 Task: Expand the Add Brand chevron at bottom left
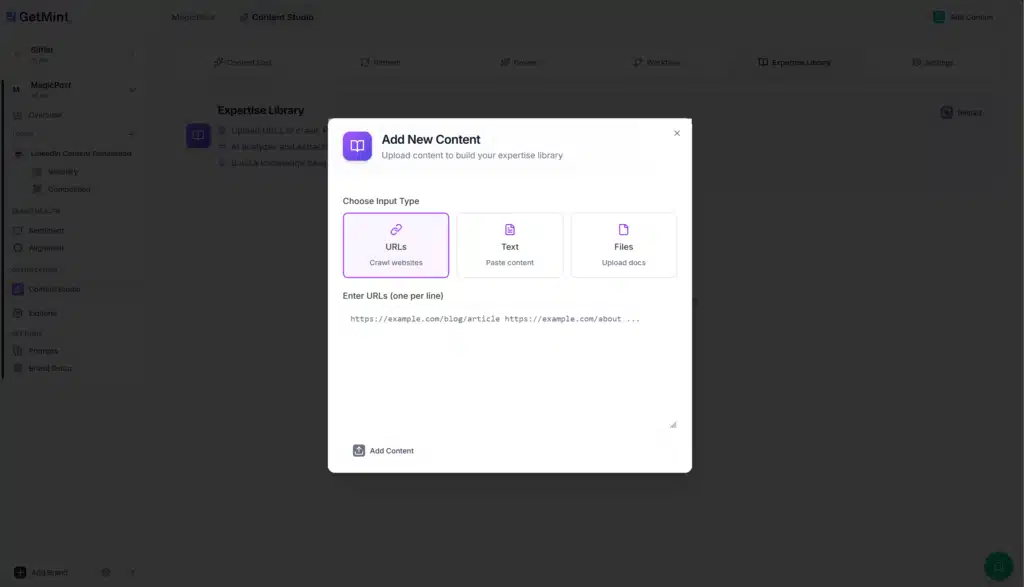tap(131, 571)
